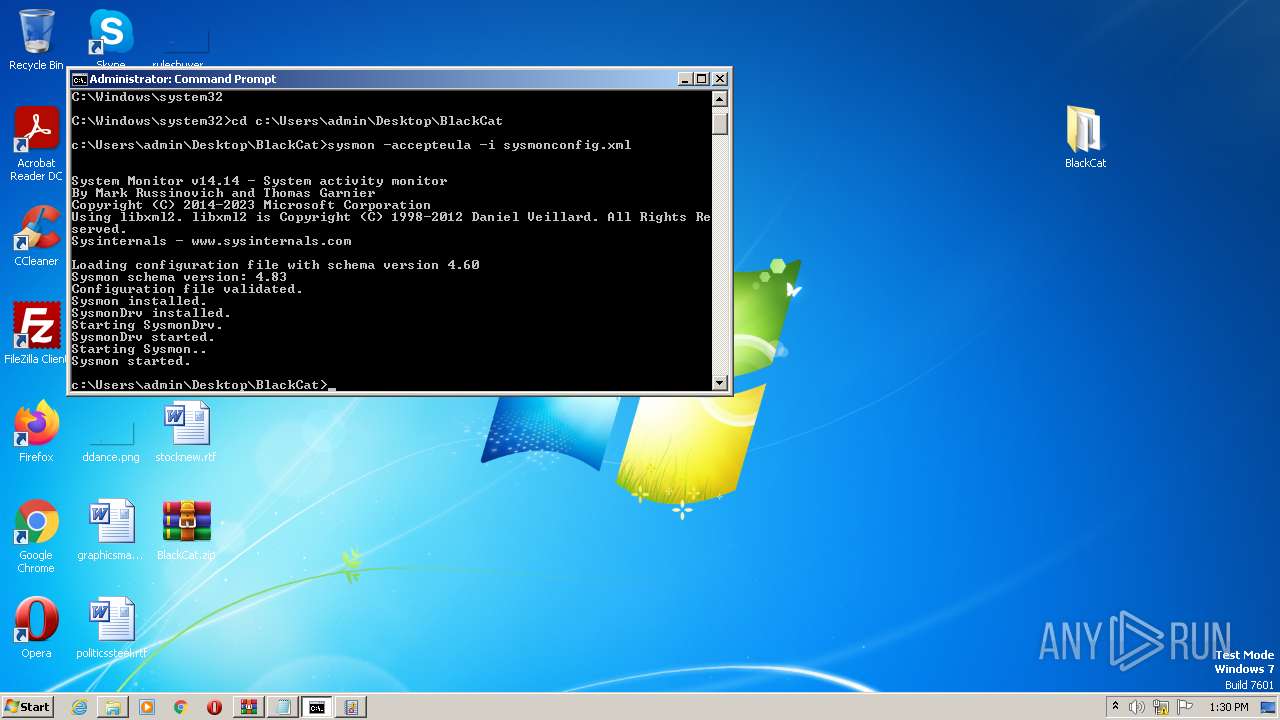This screenshot has height=720, width=1280.
Task: Launch Firefox from the desktop
Action: 36,432
